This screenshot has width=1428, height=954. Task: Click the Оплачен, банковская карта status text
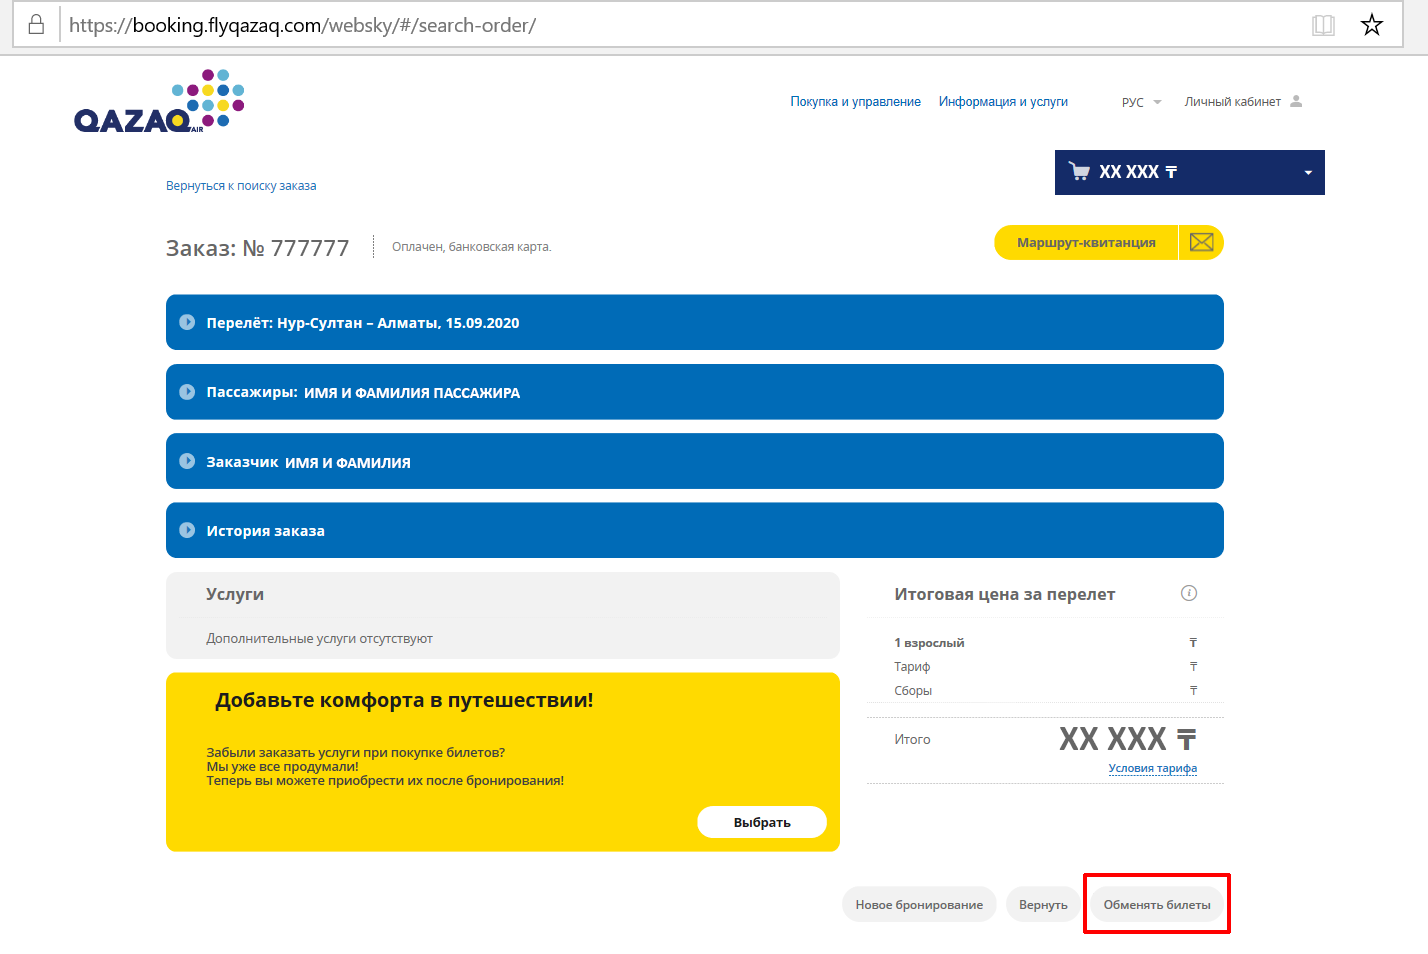pyautogui.click(x=472, y=247)
